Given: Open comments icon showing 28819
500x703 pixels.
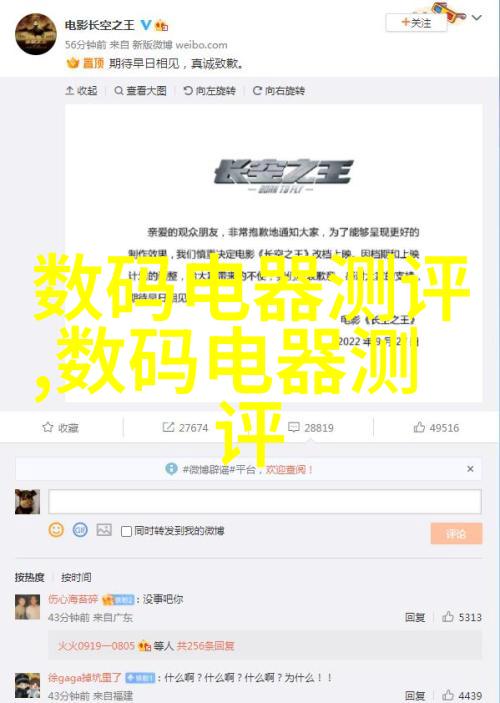Looking at the screenshot, I should click(x=294, y=427).
